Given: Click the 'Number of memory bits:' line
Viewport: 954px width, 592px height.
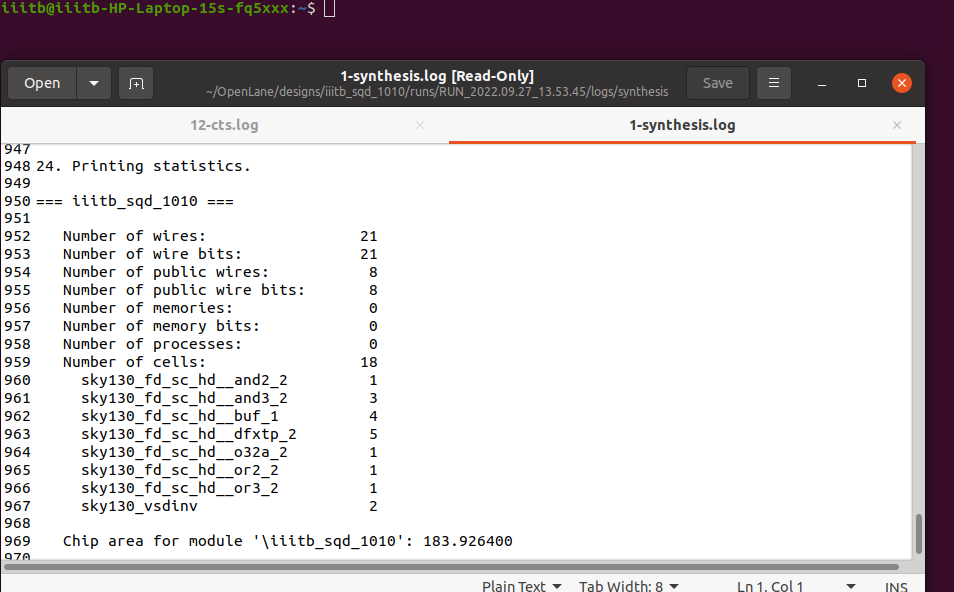Looking at the screenshot, I should 220,326.
